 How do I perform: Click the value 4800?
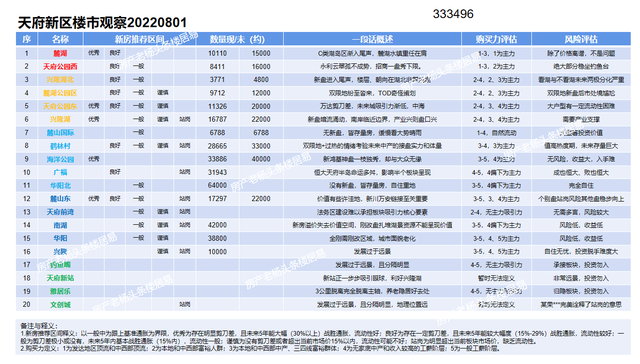click(261, 80)
